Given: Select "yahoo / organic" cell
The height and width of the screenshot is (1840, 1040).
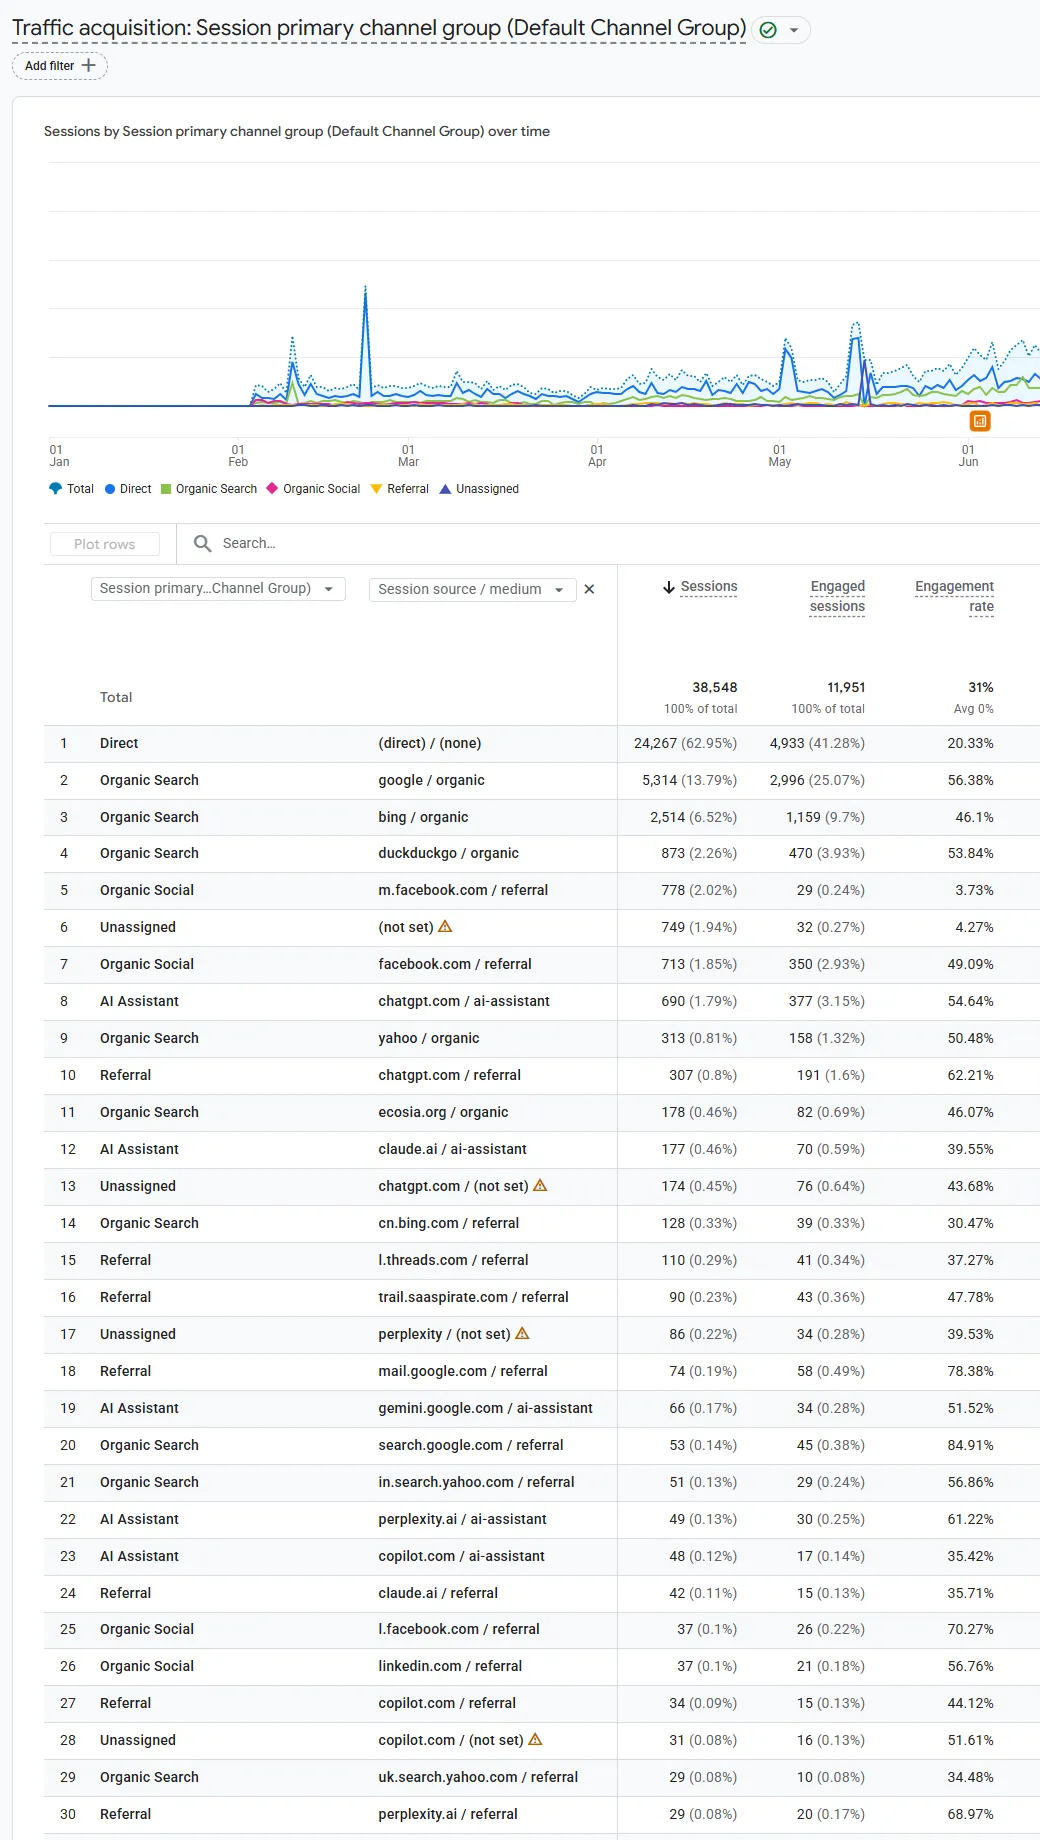Looking at the screenshot, I should click(x=429, y=1038).
